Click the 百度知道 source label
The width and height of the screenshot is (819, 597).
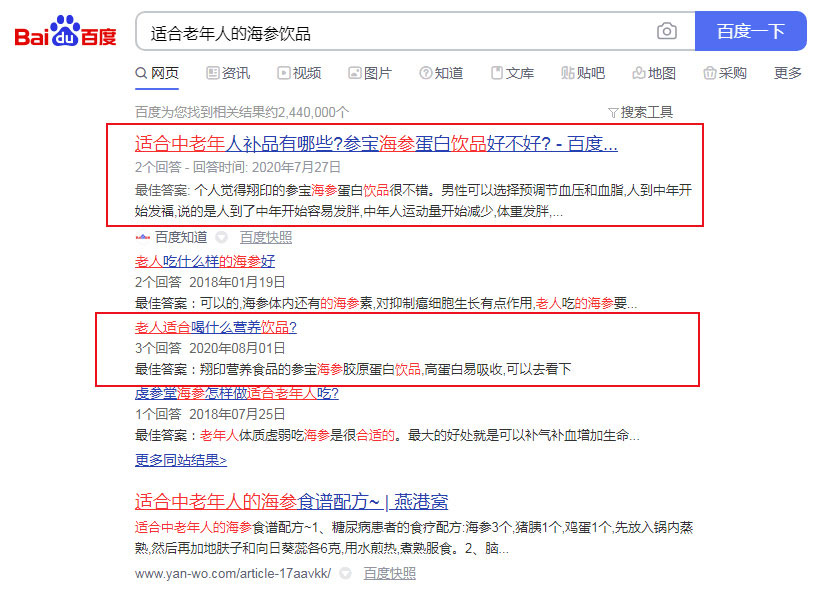pos(181,238)
